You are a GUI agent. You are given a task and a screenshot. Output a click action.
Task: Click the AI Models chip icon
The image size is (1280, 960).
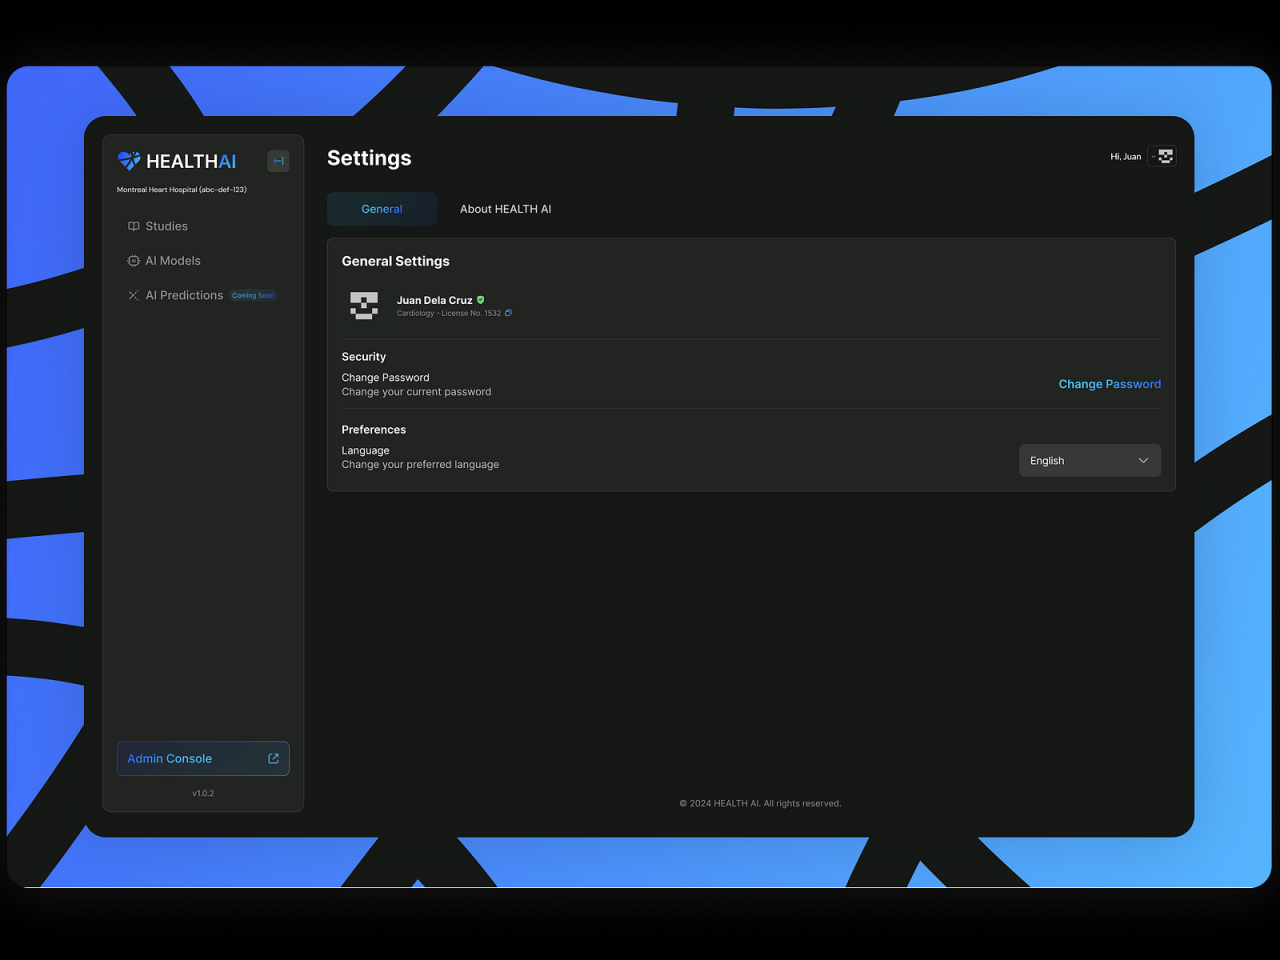[x=133, y=261]
